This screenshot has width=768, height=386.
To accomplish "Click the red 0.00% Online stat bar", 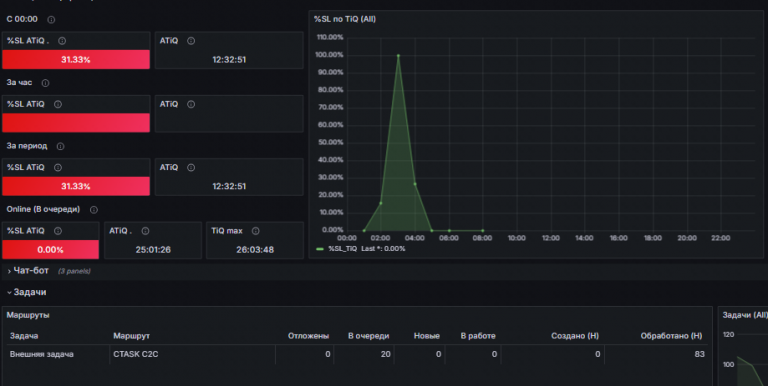I will [50, 249].
